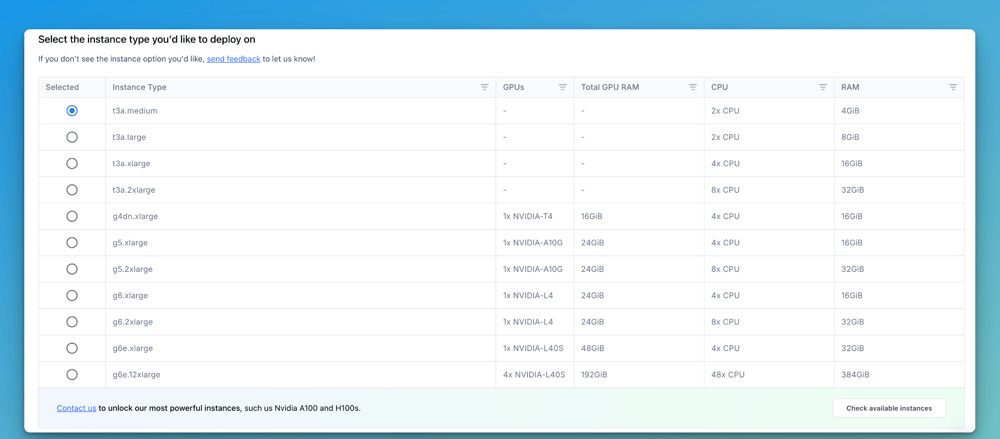Image resolution: width=1000 pixels, height=439 pixels.
Task: Open filter icon for Total GPU RAM column
Action: click(x=693, y=87)
